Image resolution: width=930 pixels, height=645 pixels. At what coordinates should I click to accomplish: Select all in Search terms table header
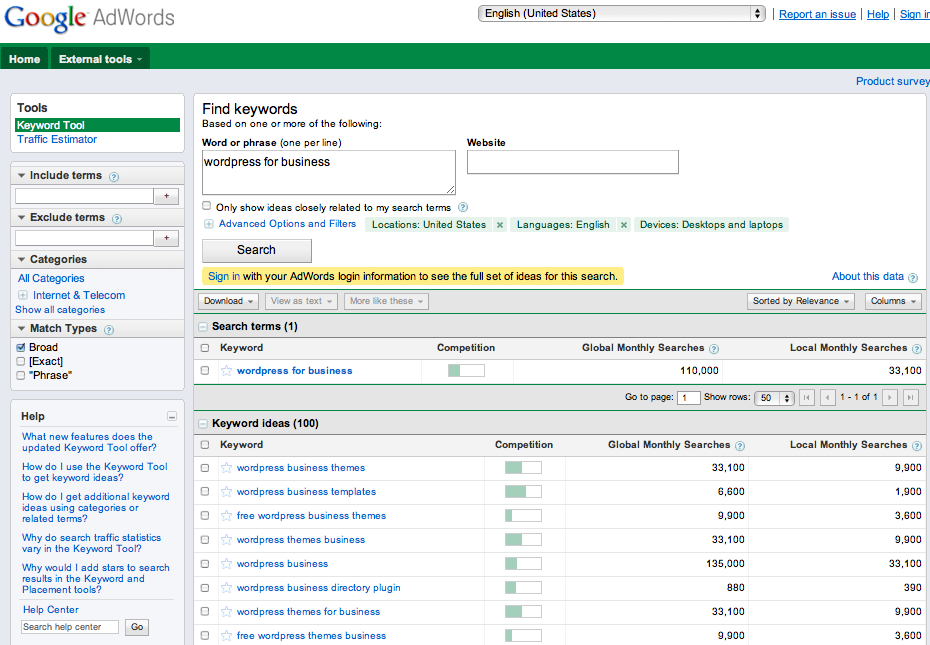(x=205, y=348)
